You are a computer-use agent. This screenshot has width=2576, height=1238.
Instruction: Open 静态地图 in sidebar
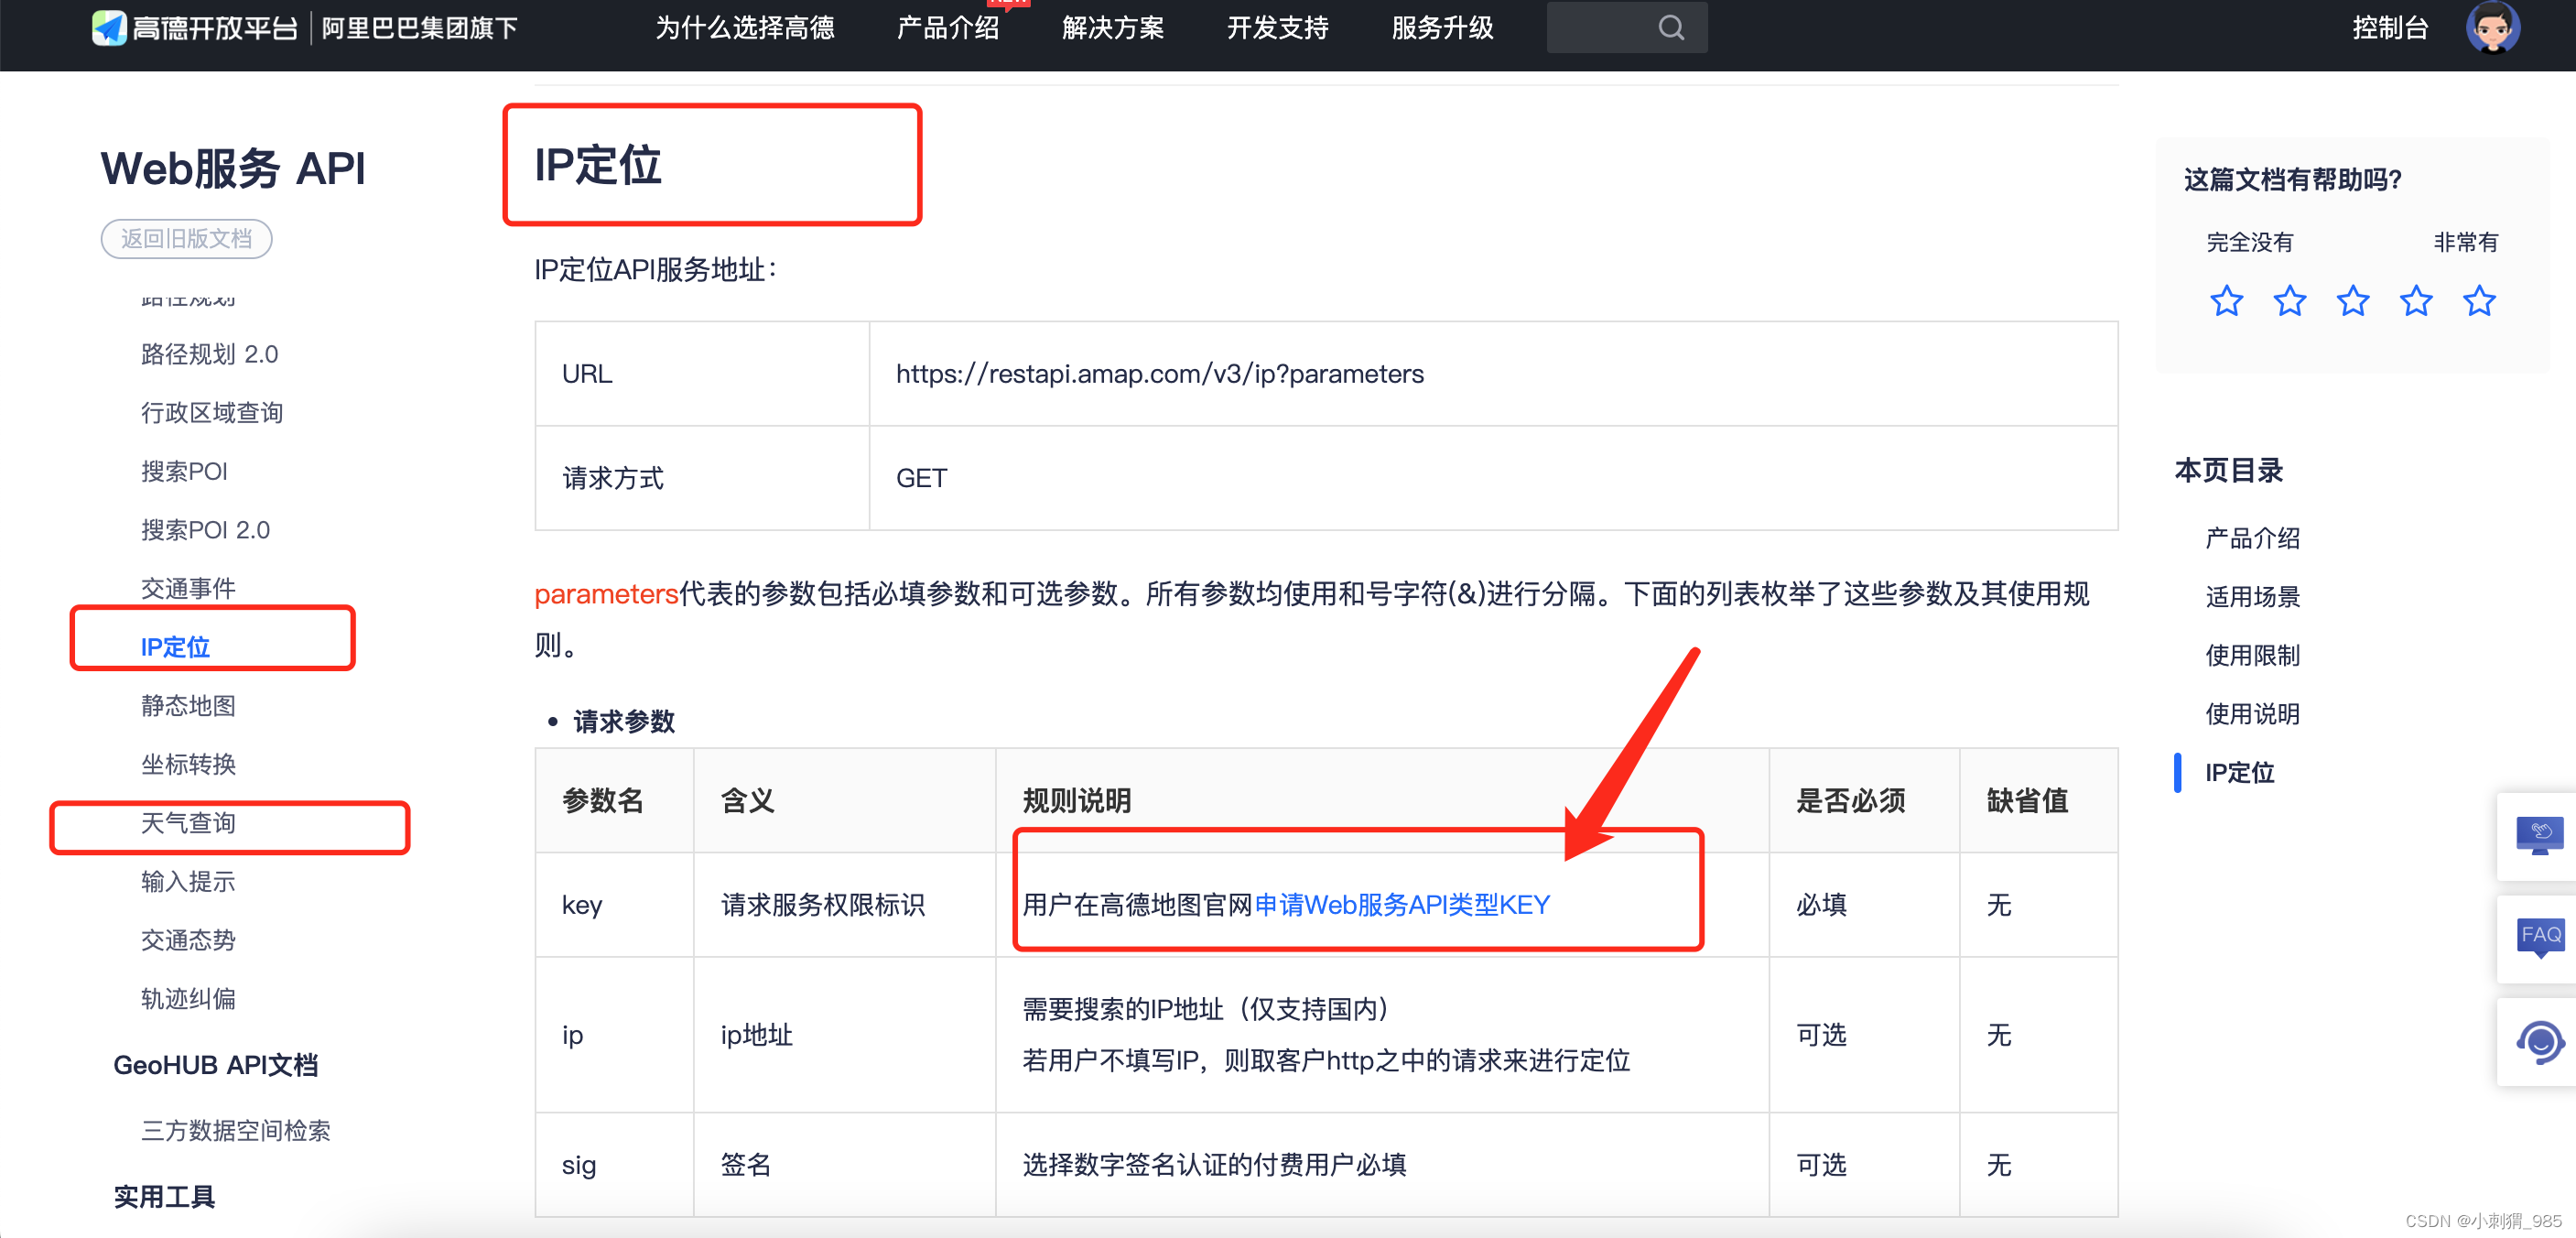[188, 706]
